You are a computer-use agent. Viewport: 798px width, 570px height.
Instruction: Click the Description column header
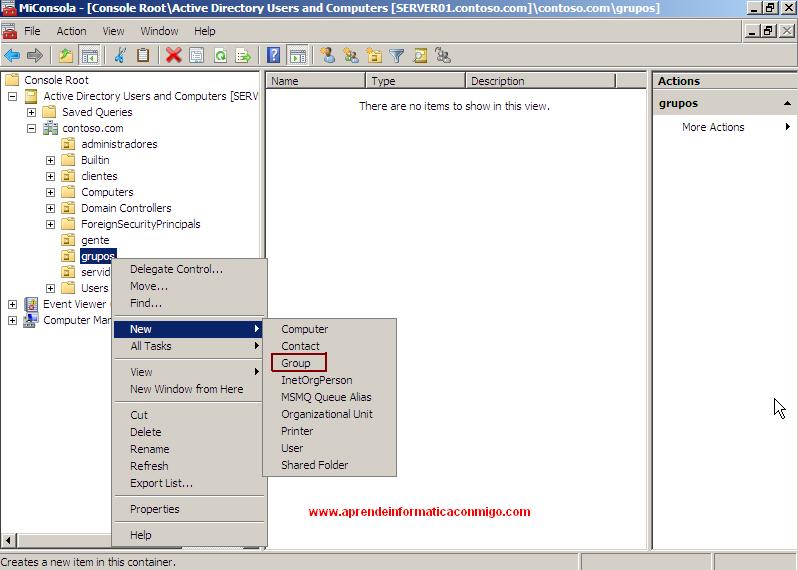[497, 81]
